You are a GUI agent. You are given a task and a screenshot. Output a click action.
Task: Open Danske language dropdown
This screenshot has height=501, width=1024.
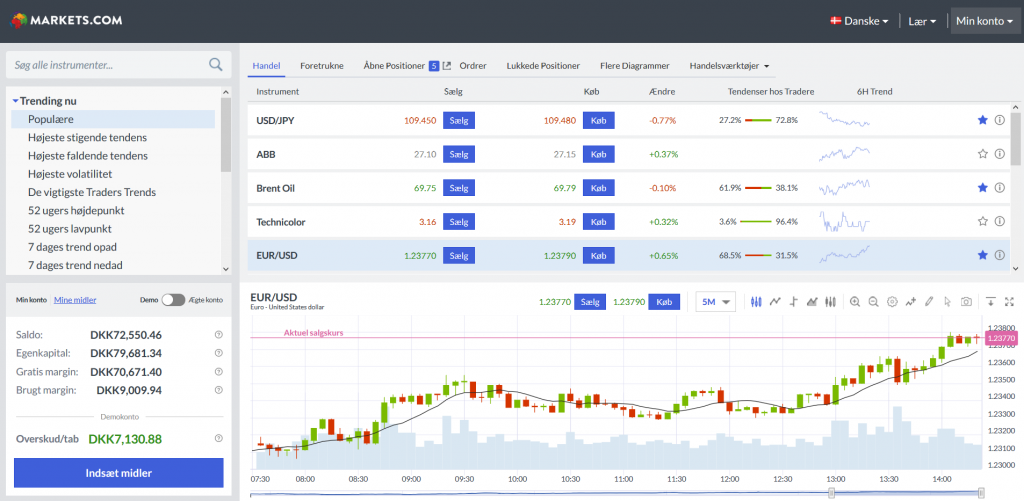pos(859,21)
